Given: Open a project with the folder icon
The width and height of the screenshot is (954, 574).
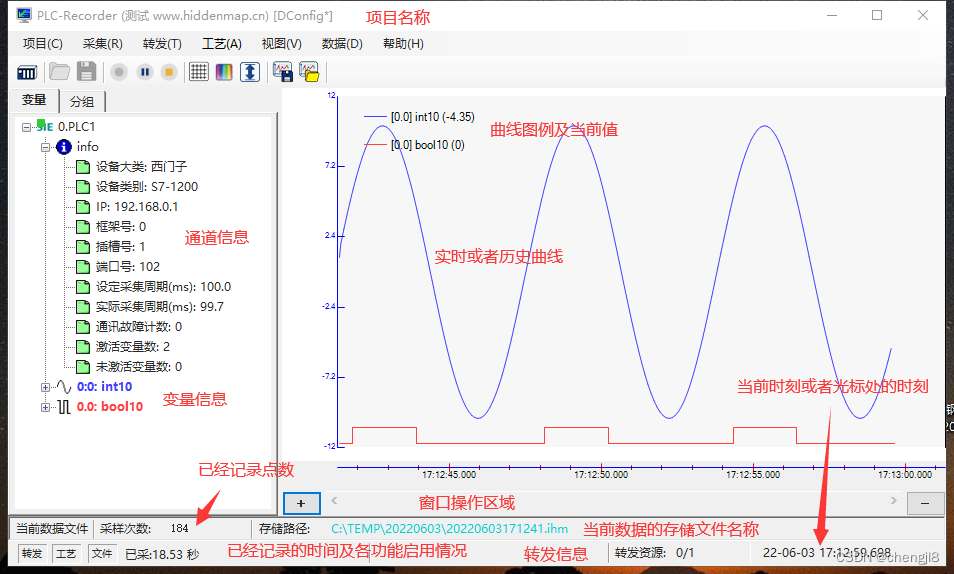Looking at the screenshot, I should [59, 72].
